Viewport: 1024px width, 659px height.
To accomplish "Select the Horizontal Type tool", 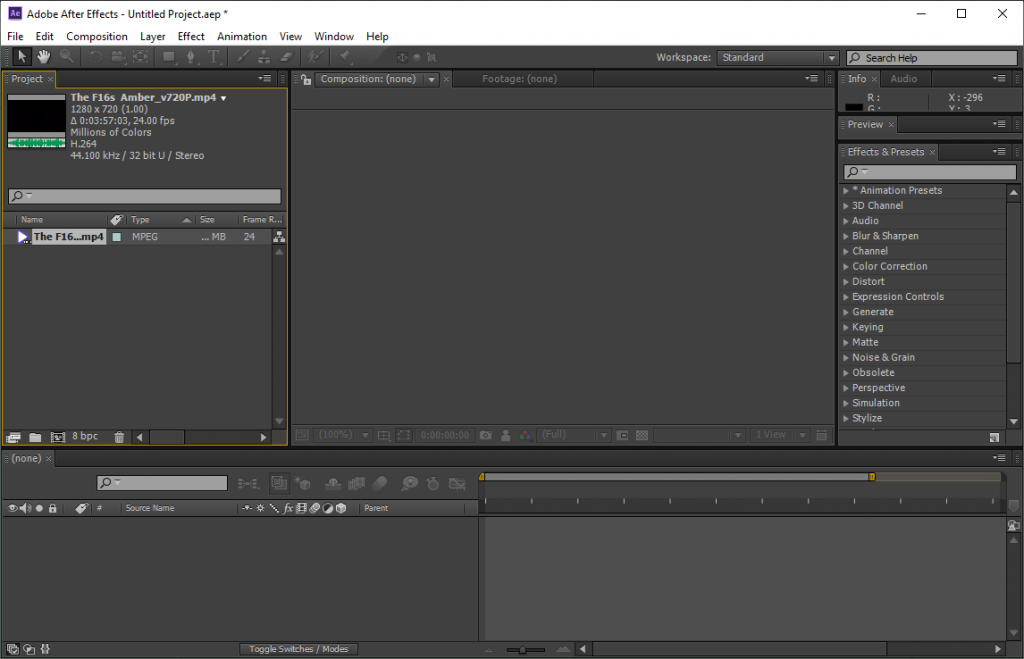I will point(214,57).
